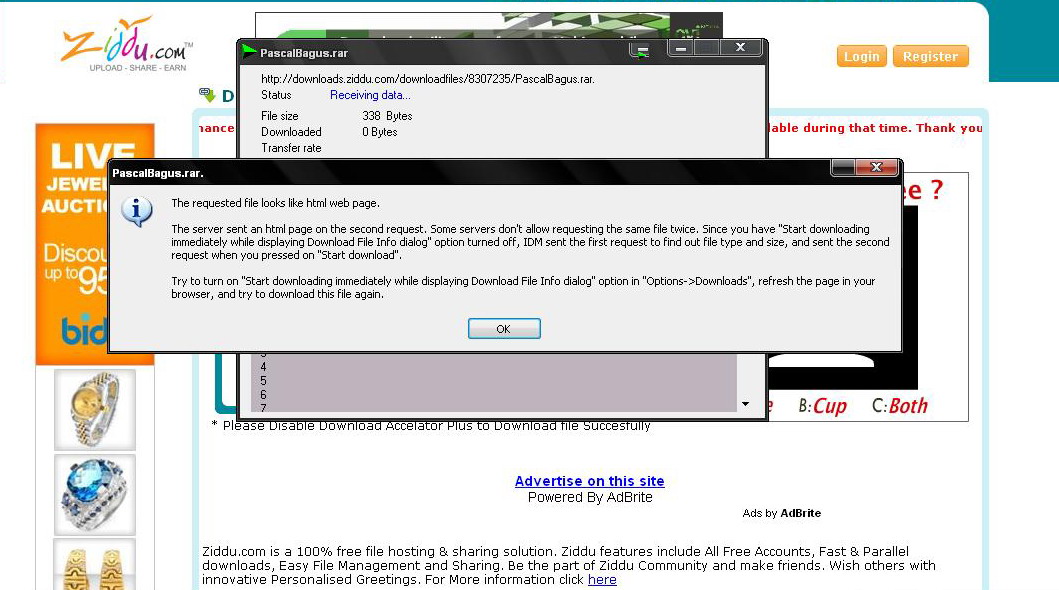1059x590 pixels.
Task: Click the '0 Bytes' downloaded value
Action: tap(380, 132)
